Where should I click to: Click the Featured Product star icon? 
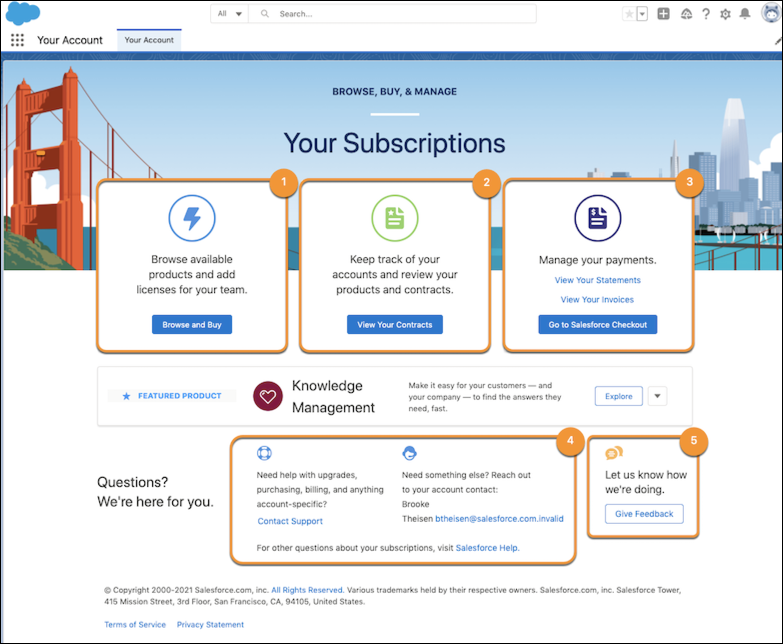click(x=126, y=396)
